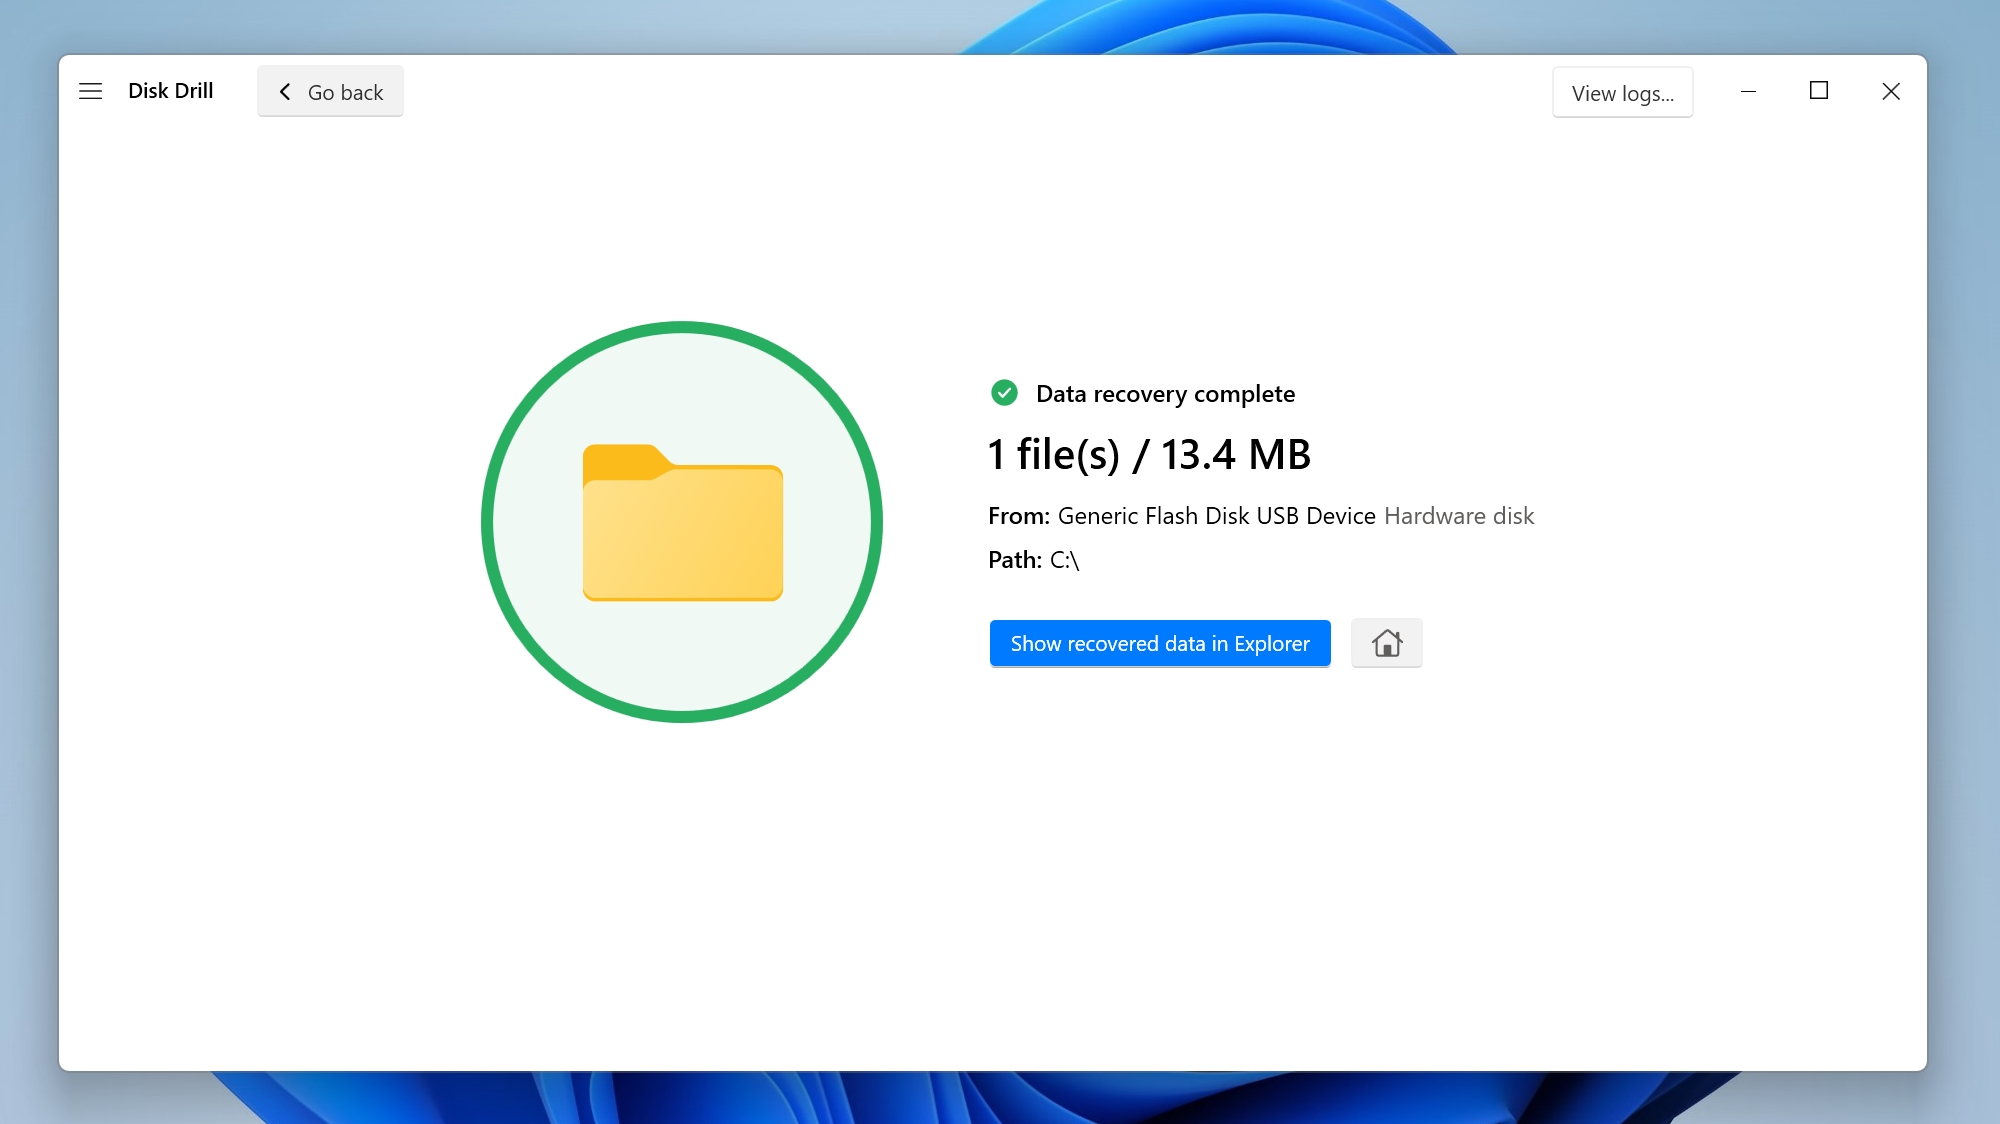Click 'Generic Flash Disk USB Device' source text
Image resolution: width=2000 pixels, height=1124 pixels.
click(1217, 516)
